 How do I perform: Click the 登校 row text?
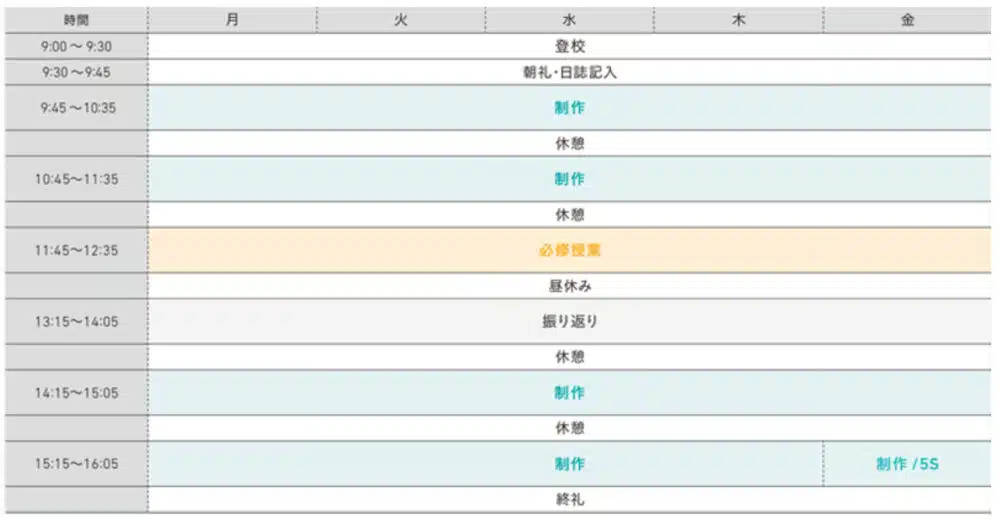(569, 46)
